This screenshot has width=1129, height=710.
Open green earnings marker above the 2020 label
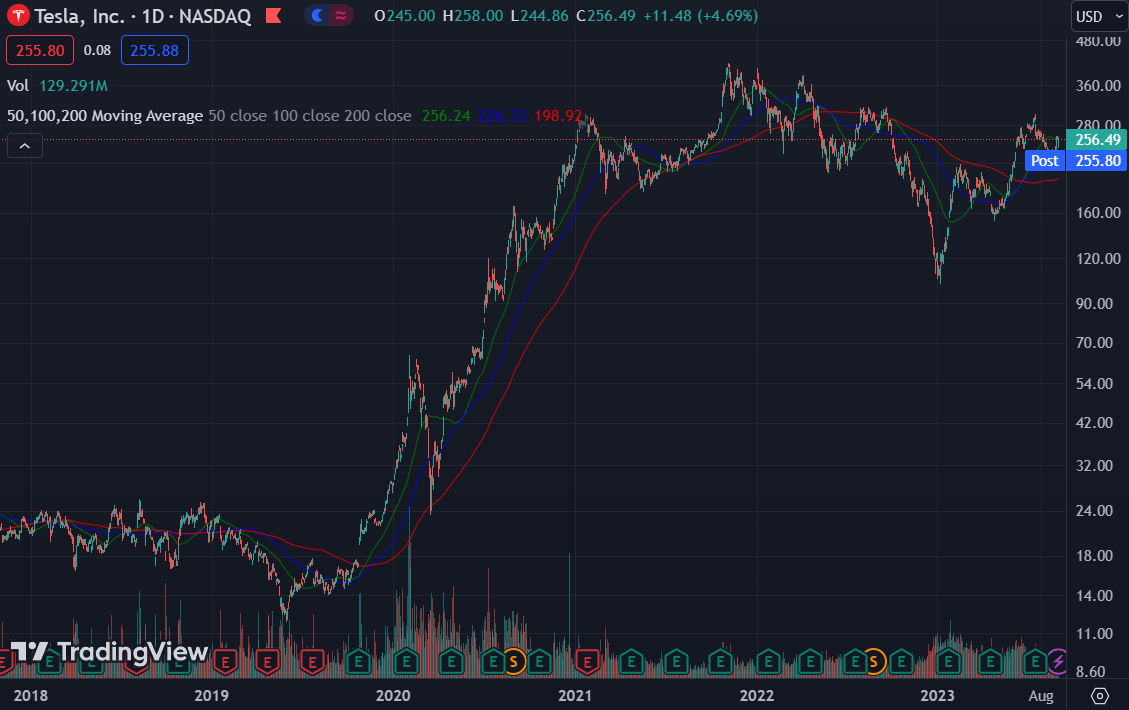click(x=407, y=661)
